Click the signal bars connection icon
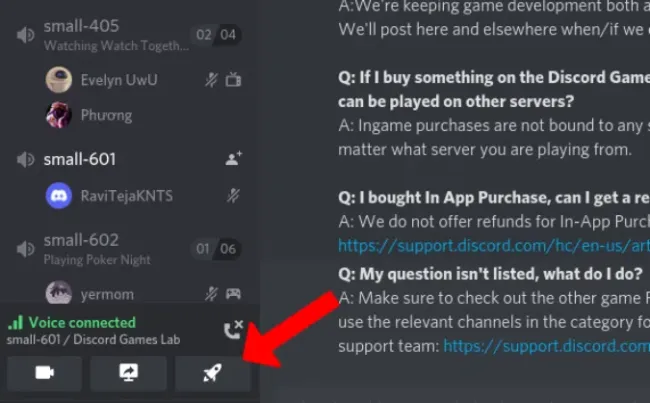650x403 pixels. point(15,323)
